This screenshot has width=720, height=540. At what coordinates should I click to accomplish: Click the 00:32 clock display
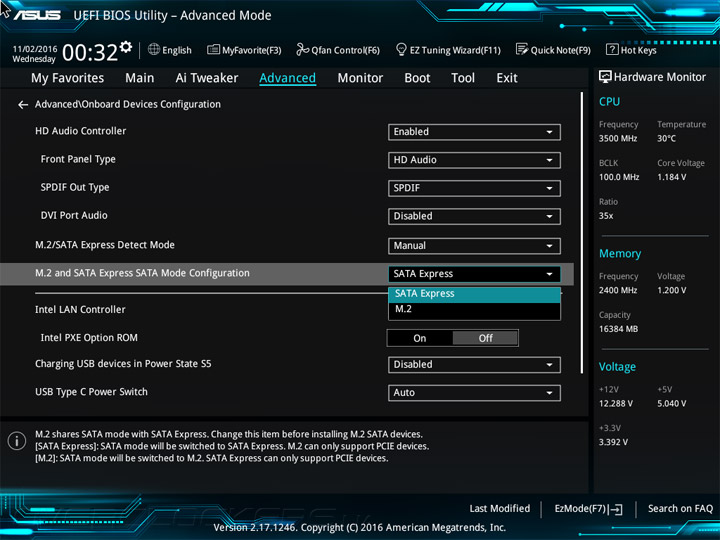[x=90, y=52]
